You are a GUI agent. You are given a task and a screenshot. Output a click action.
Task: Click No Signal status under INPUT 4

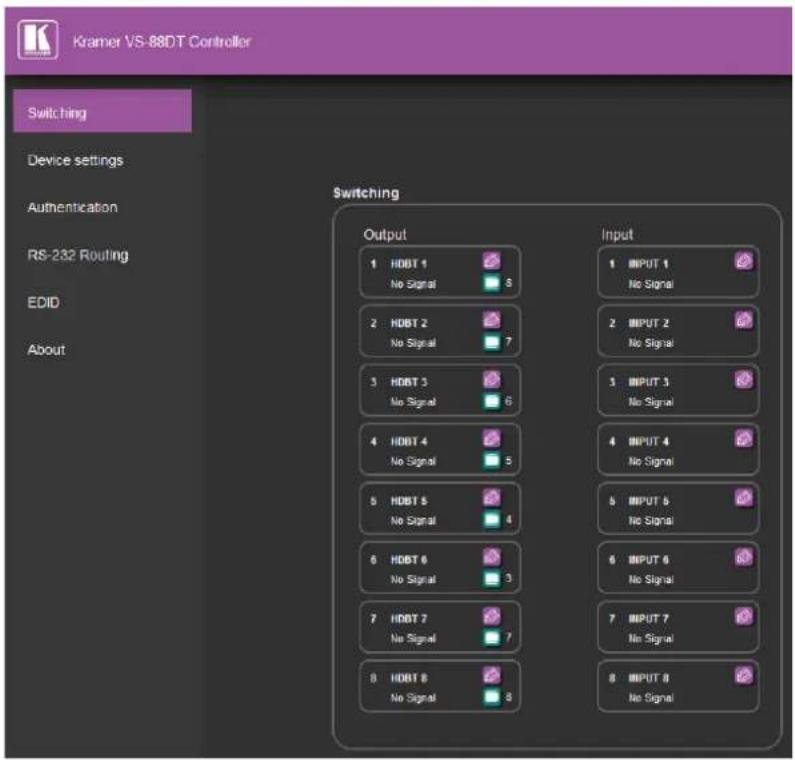pyautogui.click(x=651, y=461)
